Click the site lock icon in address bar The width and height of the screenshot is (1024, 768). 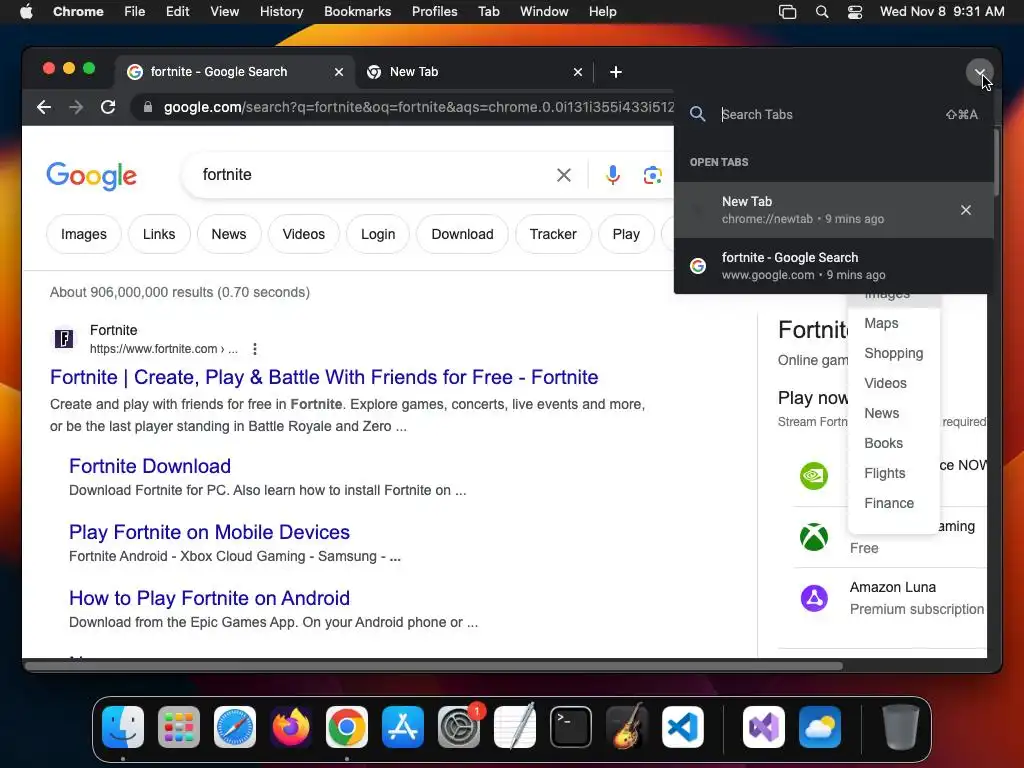tap(148, 107)
